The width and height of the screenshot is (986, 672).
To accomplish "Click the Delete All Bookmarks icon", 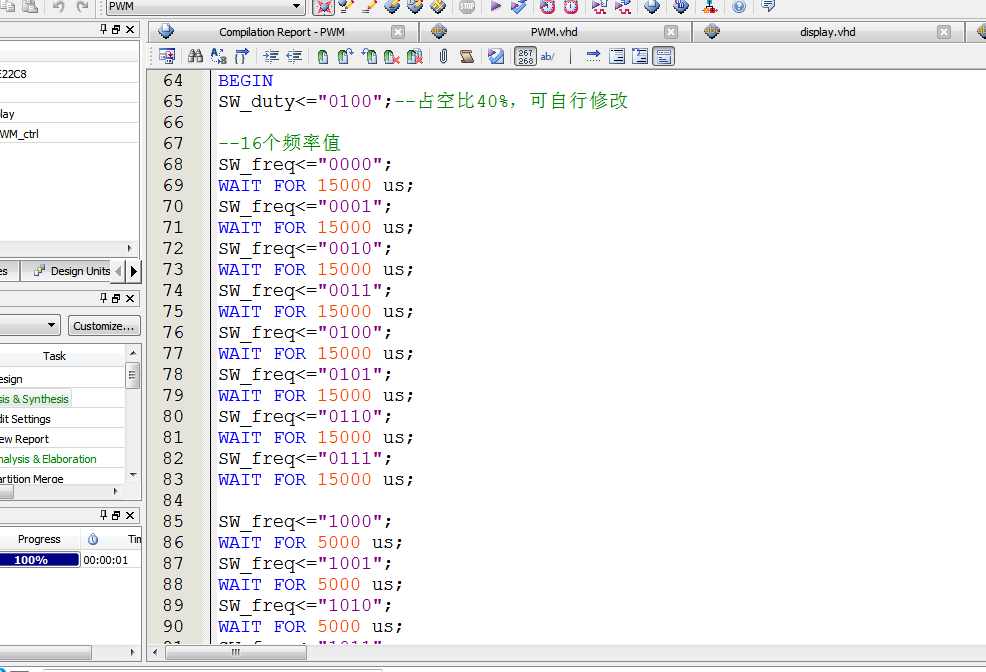I will 414,57.
